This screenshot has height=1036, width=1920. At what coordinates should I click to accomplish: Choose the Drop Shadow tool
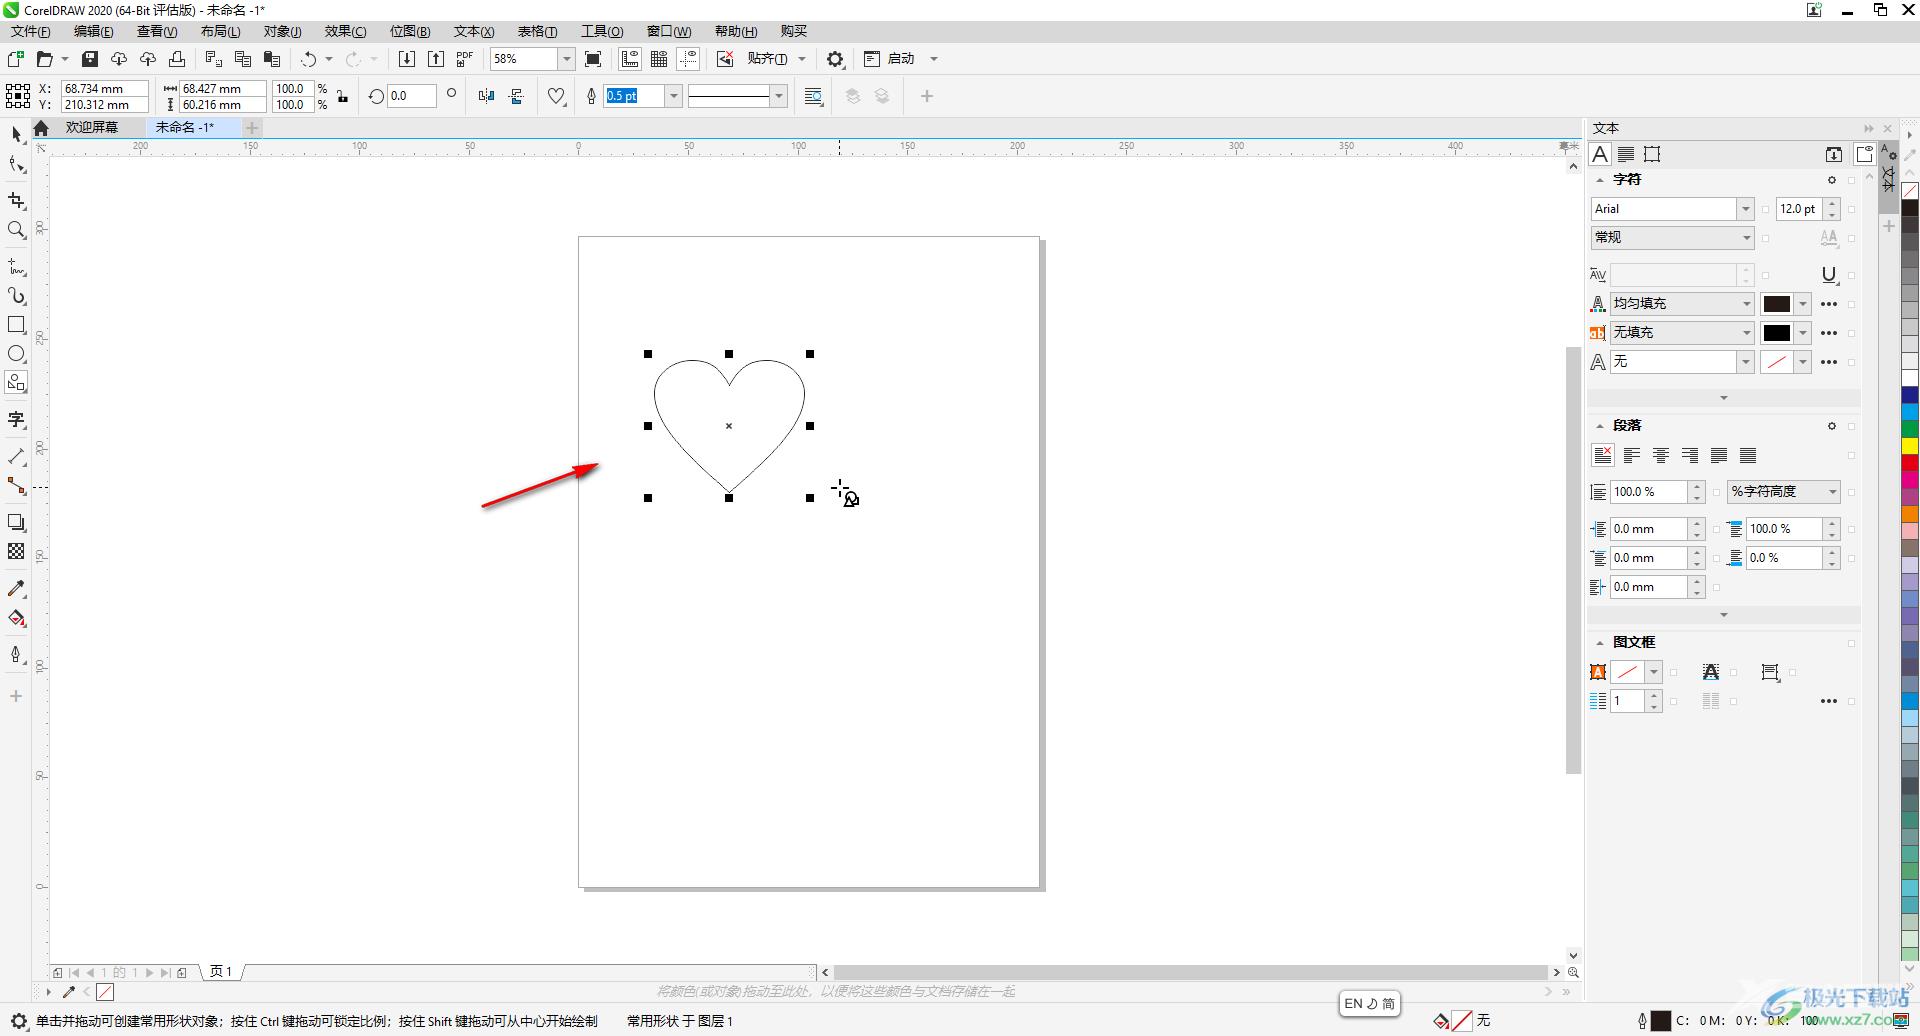pyautogui.click(x=16, y=522)
